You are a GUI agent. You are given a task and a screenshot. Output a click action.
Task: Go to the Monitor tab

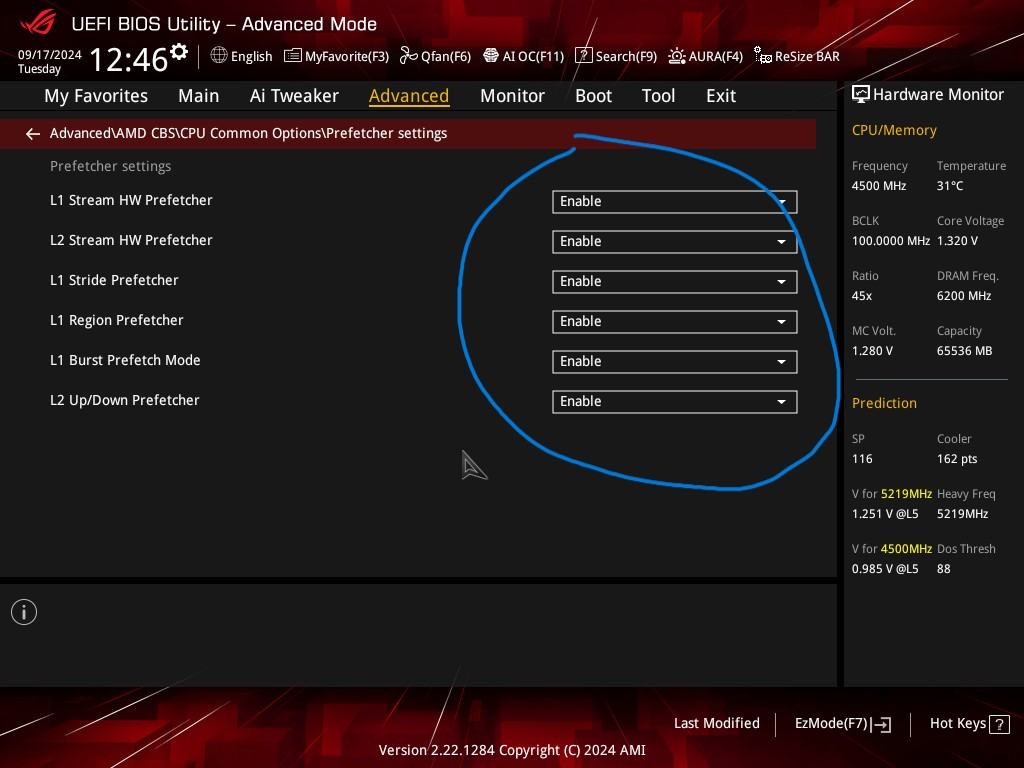coord(512,96)
